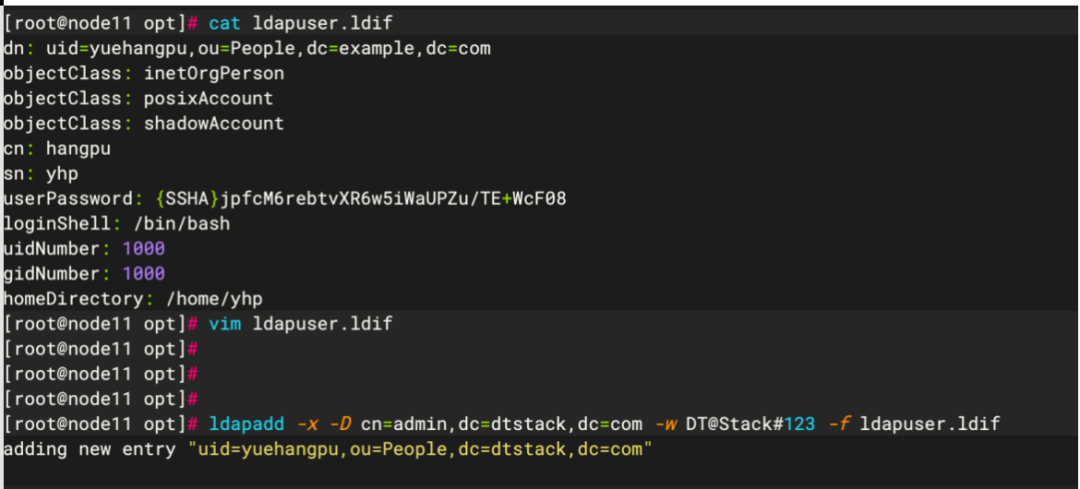Click the cn value 'hangpu'
The image size is (1080, 489).
79,148
